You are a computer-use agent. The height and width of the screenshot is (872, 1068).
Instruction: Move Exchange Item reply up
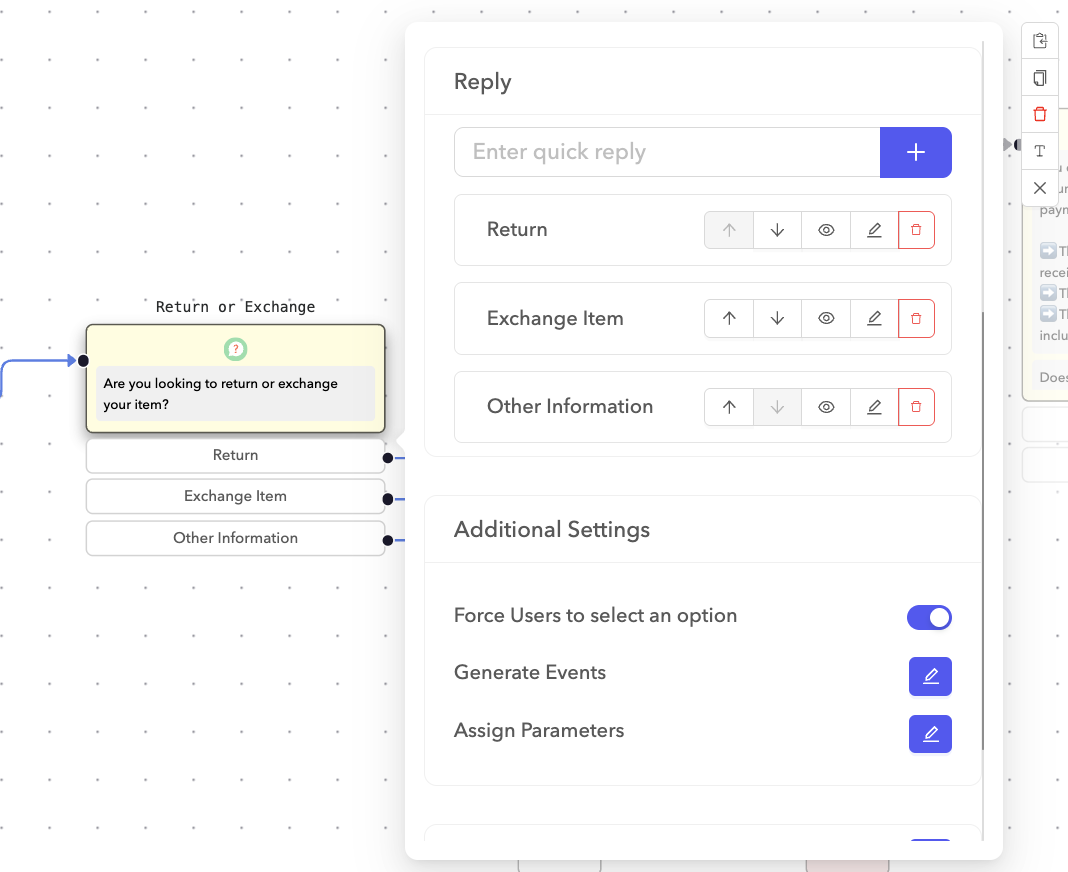[729, 318]
